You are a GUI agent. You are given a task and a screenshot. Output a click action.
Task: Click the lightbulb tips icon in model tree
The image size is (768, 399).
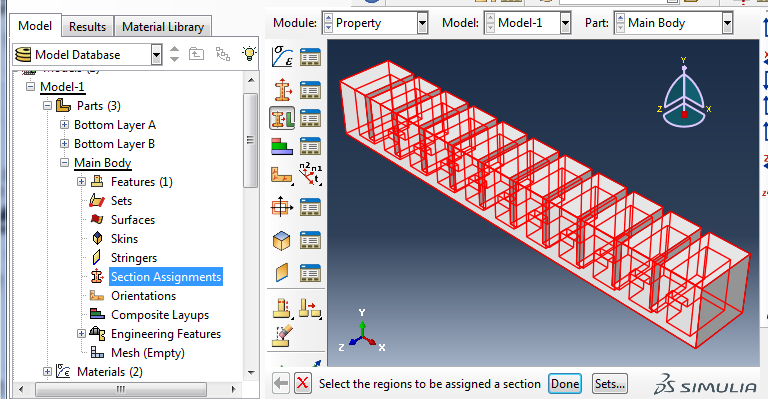(249, 54)
